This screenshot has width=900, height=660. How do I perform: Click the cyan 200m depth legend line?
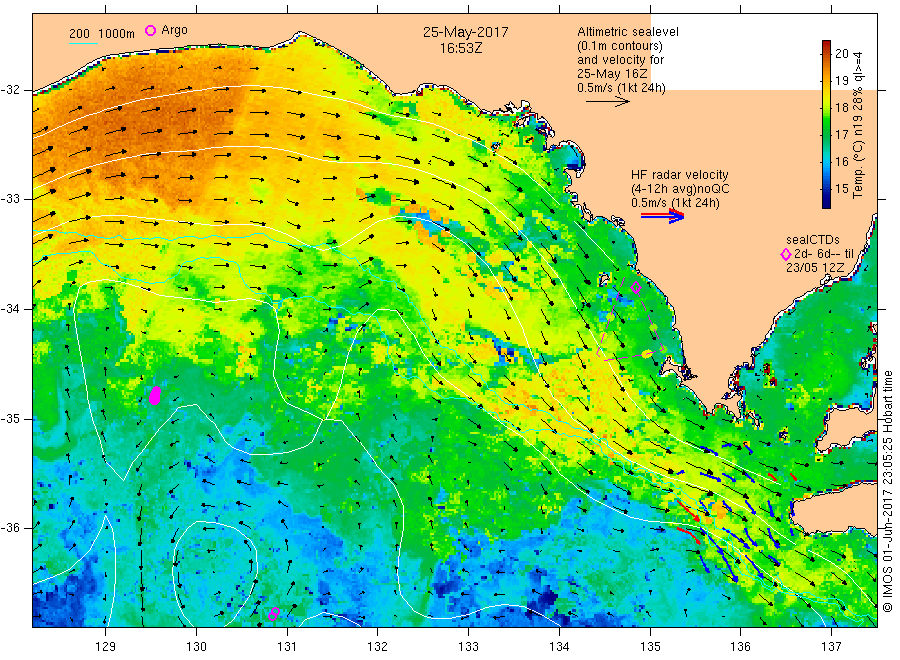coord(83,44)
